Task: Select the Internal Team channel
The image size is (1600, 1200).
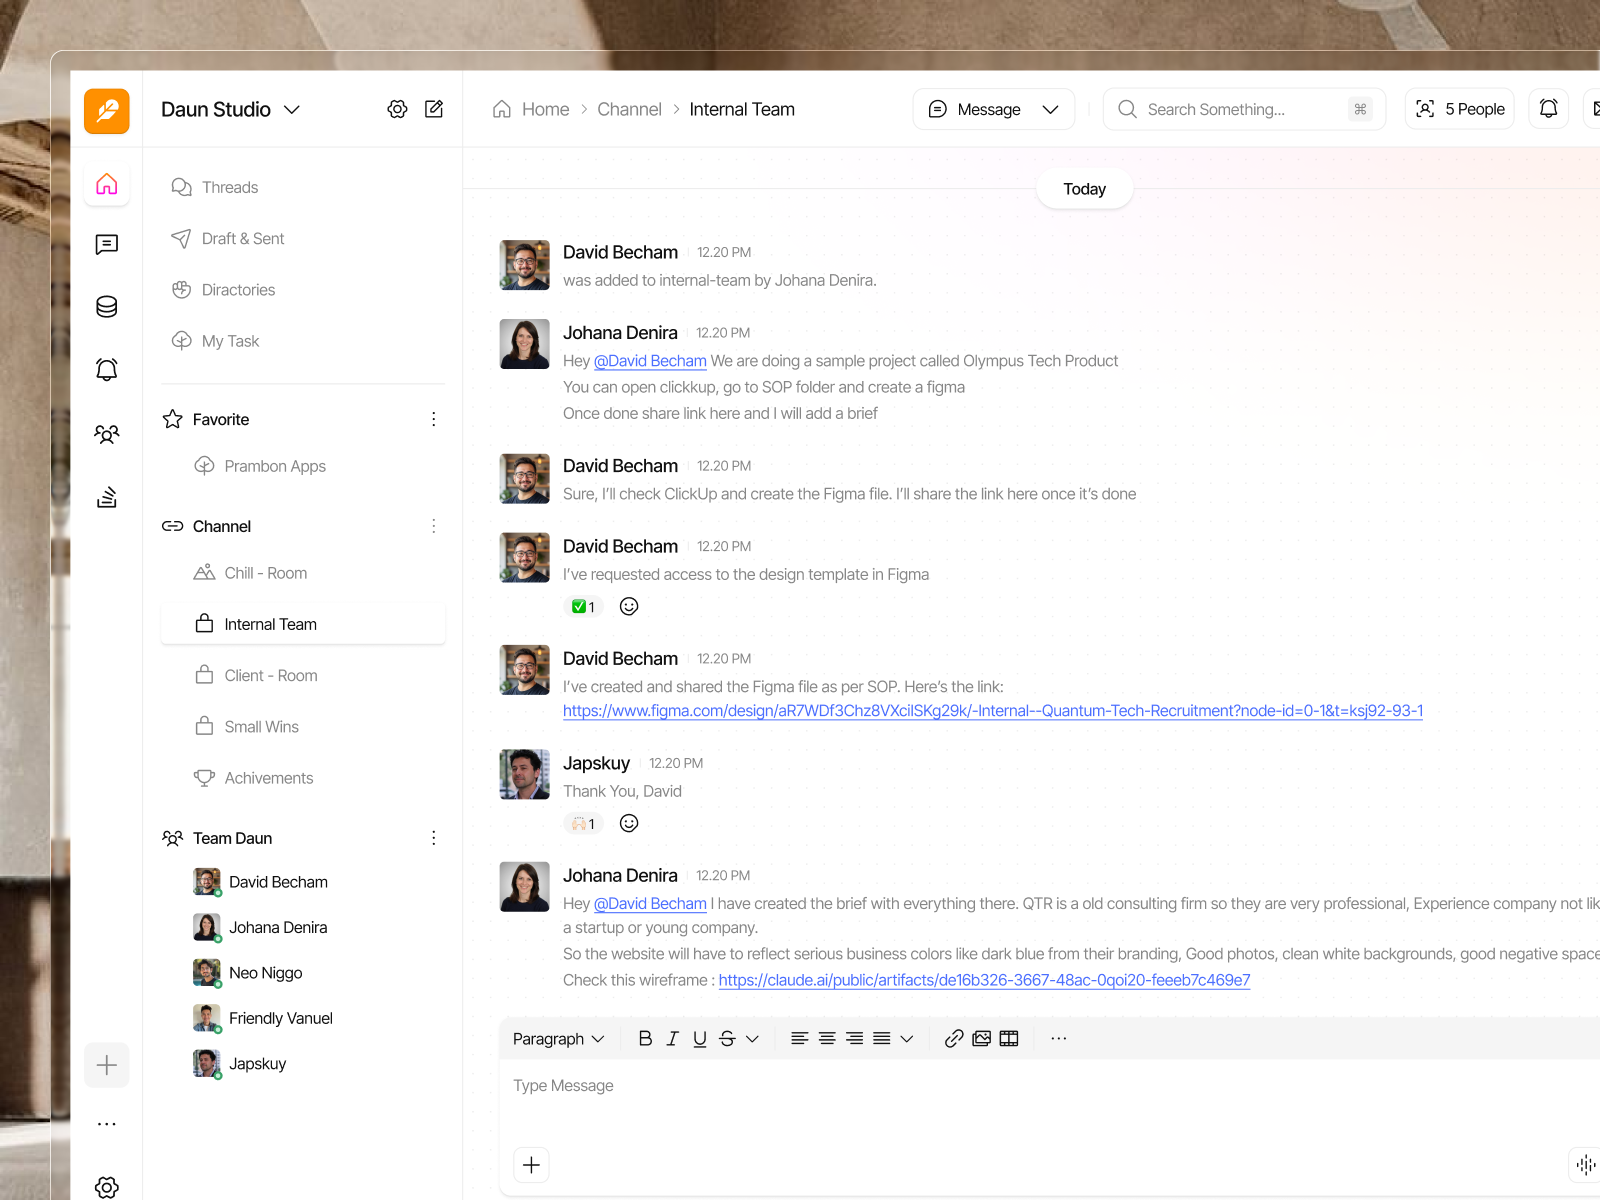Action: click(x=303, y=624)
